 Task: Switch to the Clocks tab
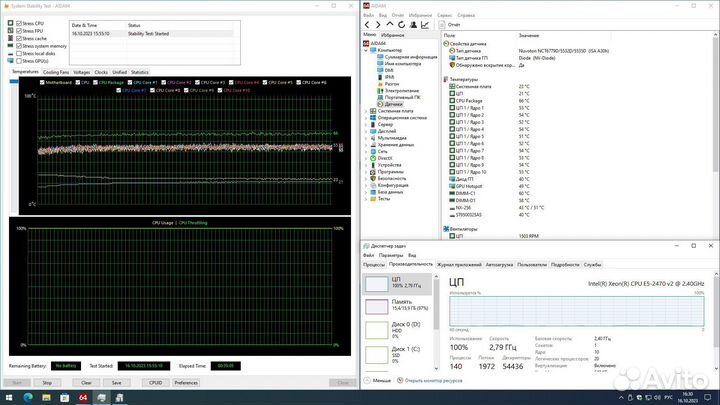click(x=101, y=72)
